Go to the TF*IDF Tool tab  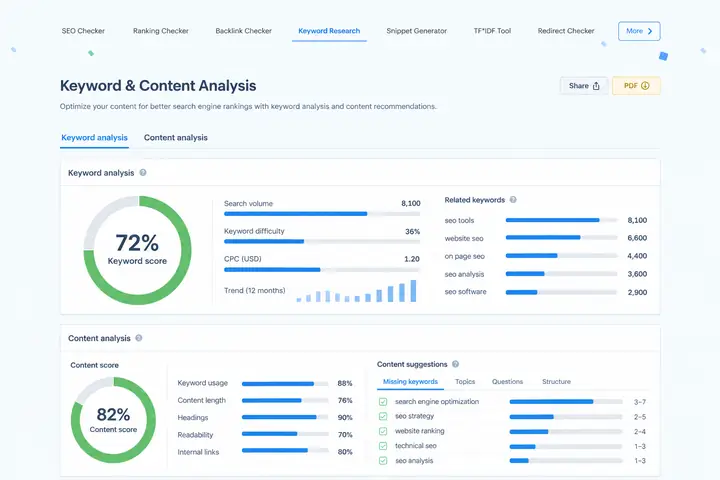tap(492, 31)
